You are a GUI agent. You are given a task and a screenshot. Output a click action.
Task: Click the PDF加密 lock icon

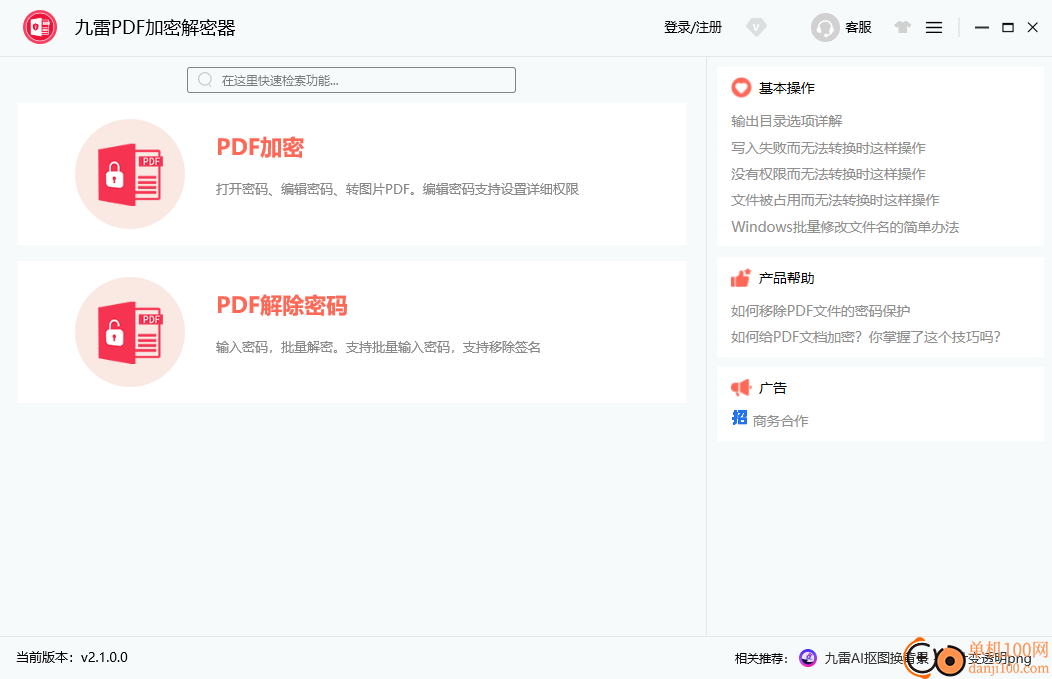[x=130, y=174]
